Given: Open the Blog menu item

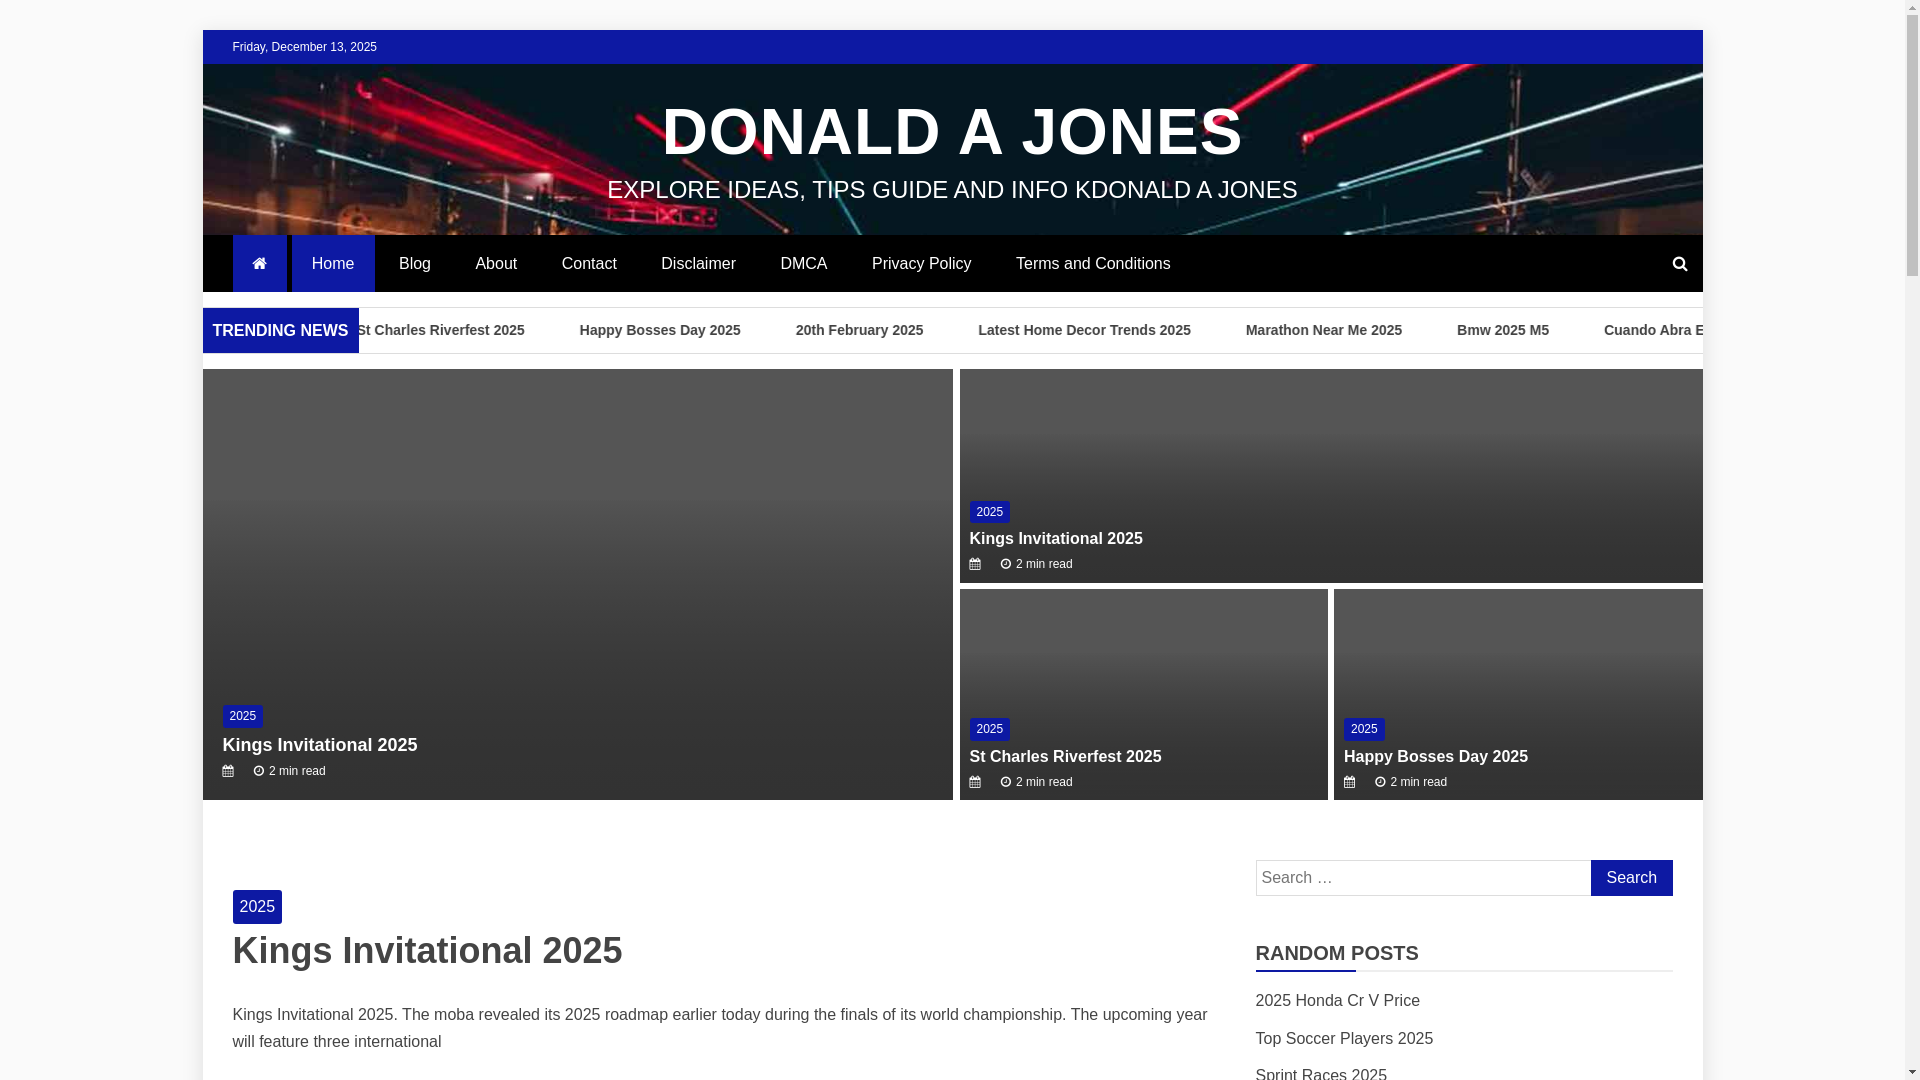Looking at the screenshot, I should 415,264.
